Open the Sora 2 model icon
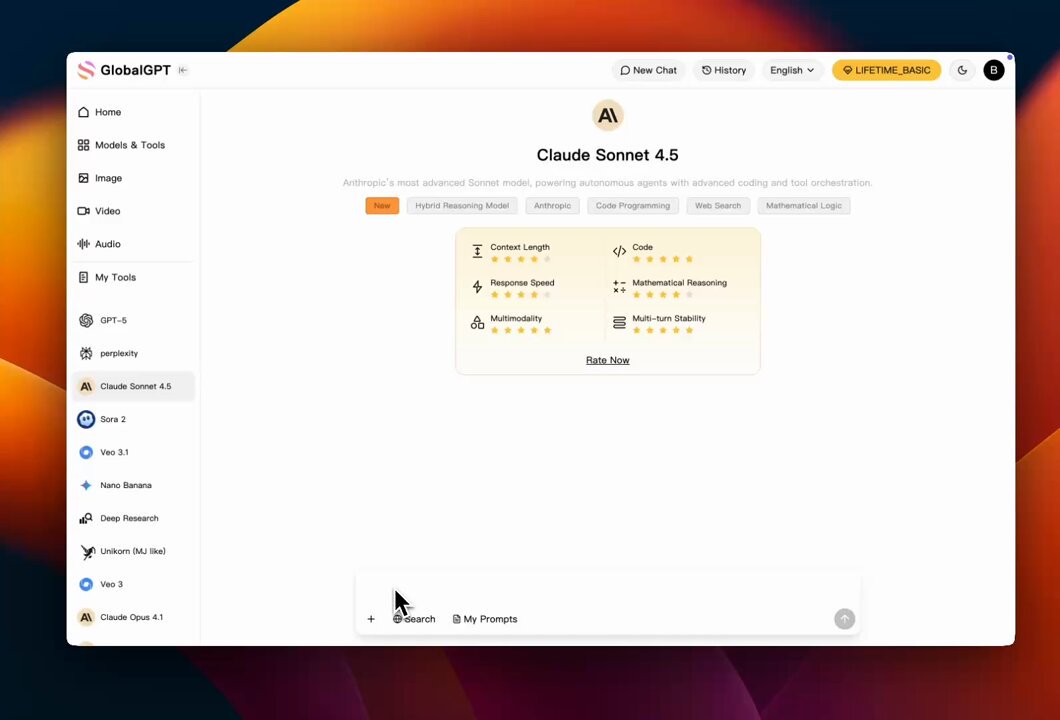The width and height of the screenshot is (1060, 720). pos(86,420)
